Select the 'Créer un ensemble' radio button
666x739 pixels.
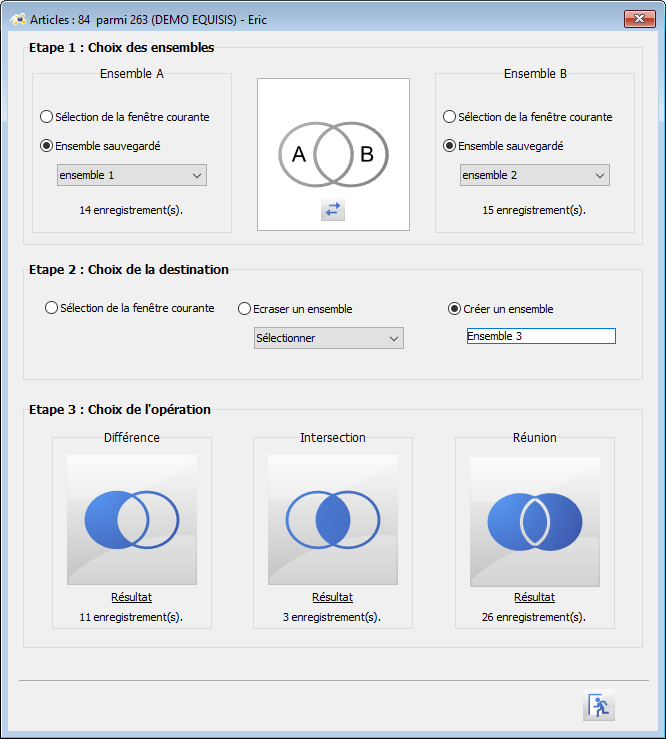(x=454, y=309)
